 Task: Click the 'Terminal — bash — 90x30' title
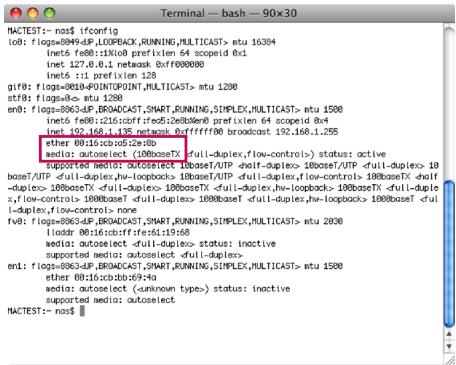[x=228, y=13]
